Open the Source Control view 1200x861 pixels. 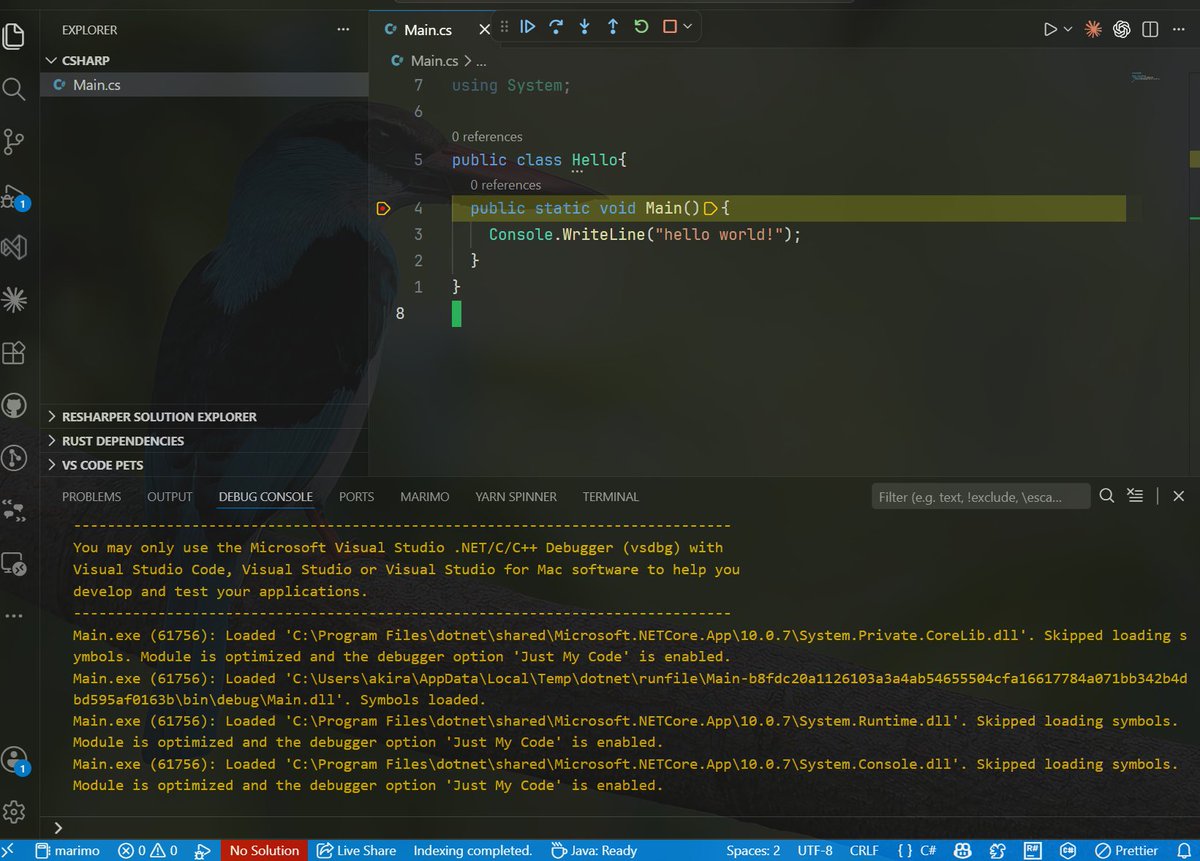[x=13, y=142]
